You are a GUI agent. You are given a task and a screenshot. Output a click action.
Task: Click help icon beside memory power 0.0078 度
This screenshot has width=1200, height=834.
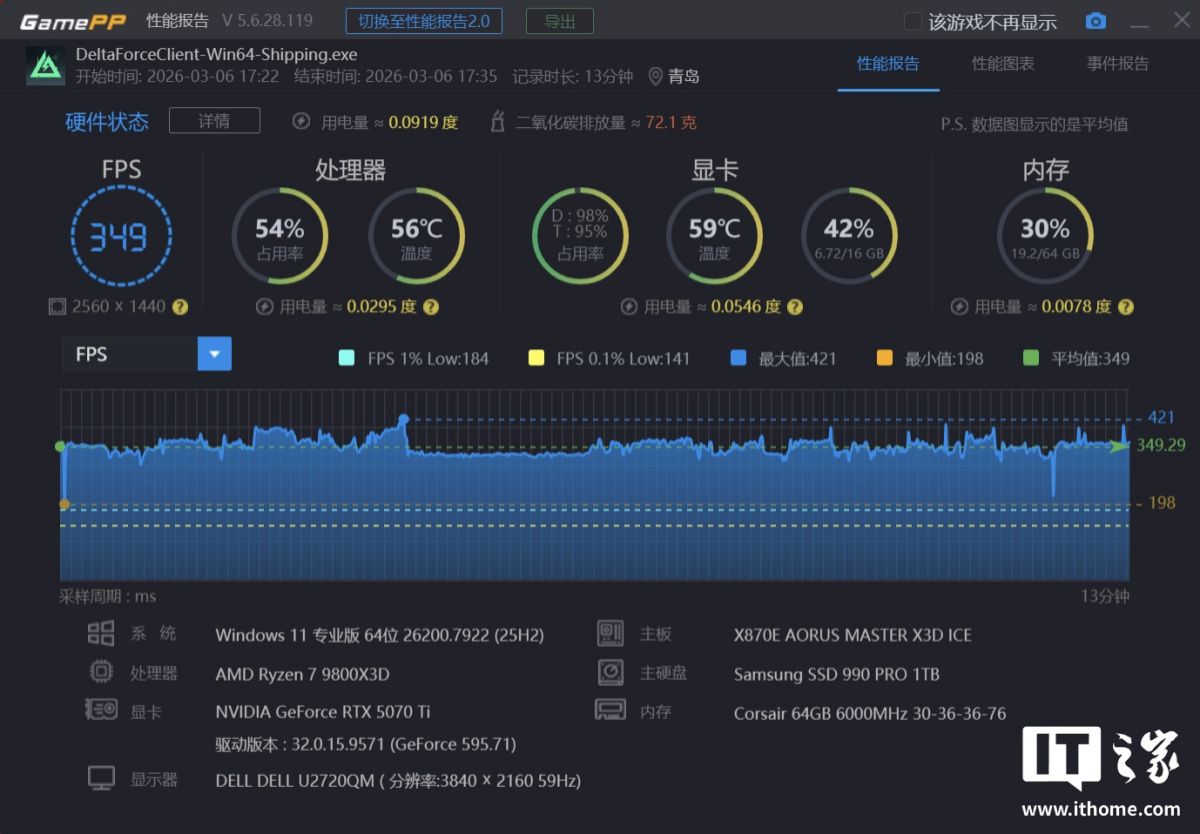tap(1126, 307)
